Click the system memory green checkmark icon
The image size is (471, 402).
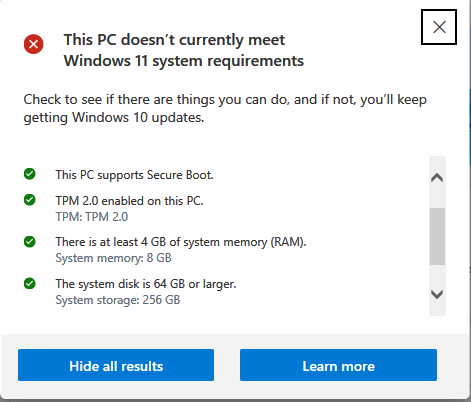click(30, 242)
